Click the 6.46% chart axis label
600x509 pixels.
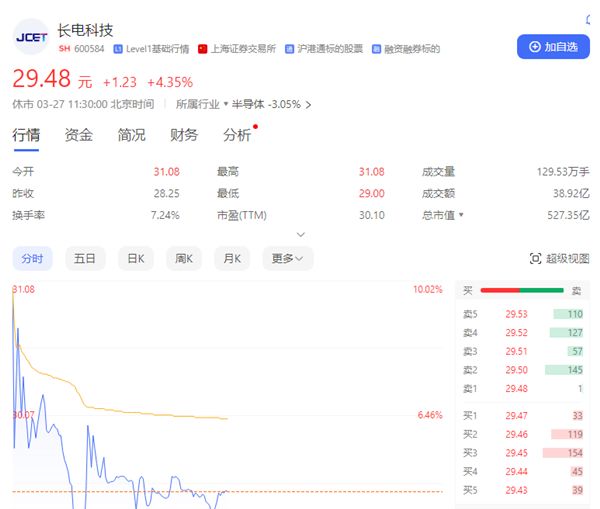[430, 415]
